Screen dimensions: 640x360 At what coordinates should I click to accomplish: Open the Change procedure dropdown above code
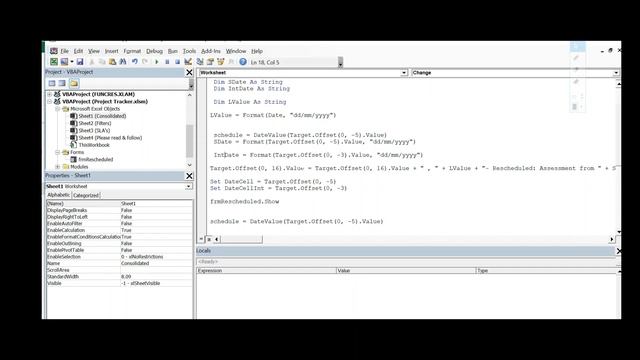click(616, 73)
